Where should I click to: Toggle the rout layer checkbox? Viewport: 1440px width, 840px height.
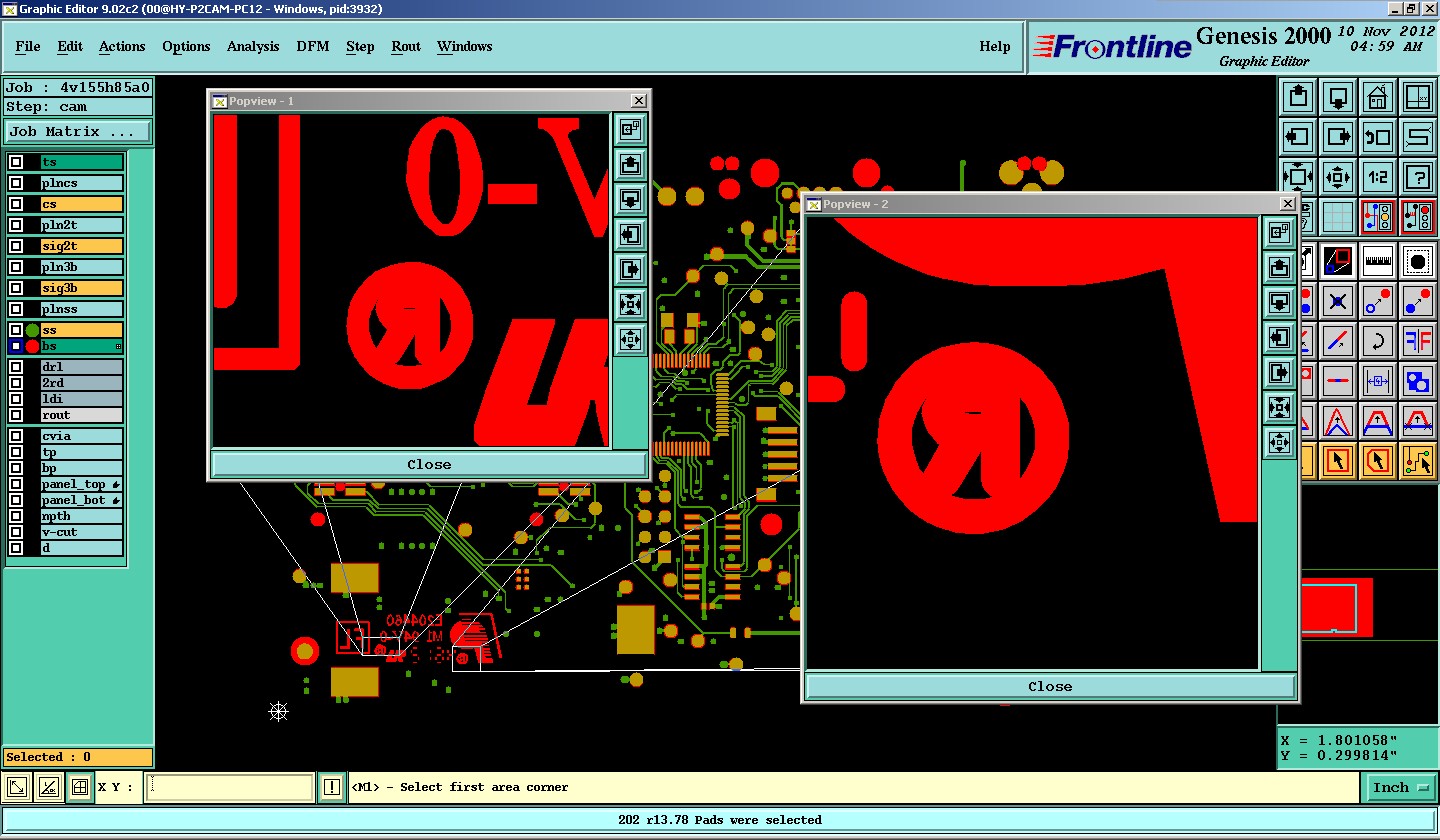(x=16, y=415)
